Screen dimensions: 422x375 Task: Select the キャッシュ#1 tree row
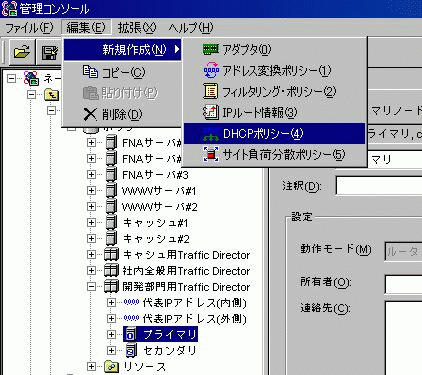pyautogui.click(x=155, y=222)
